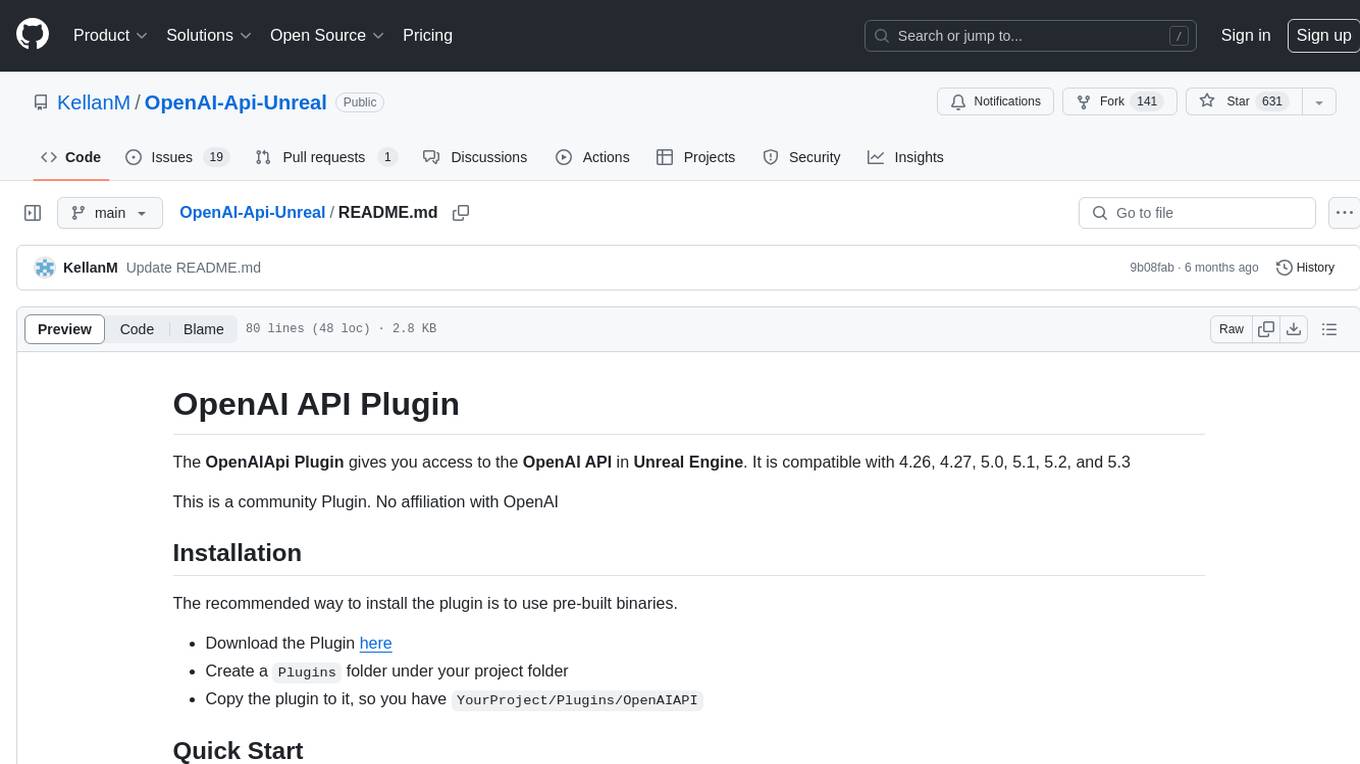Open the Insights tab
Image resolution: width=1360 pixels, height=764 pixels.
(905, 157)
